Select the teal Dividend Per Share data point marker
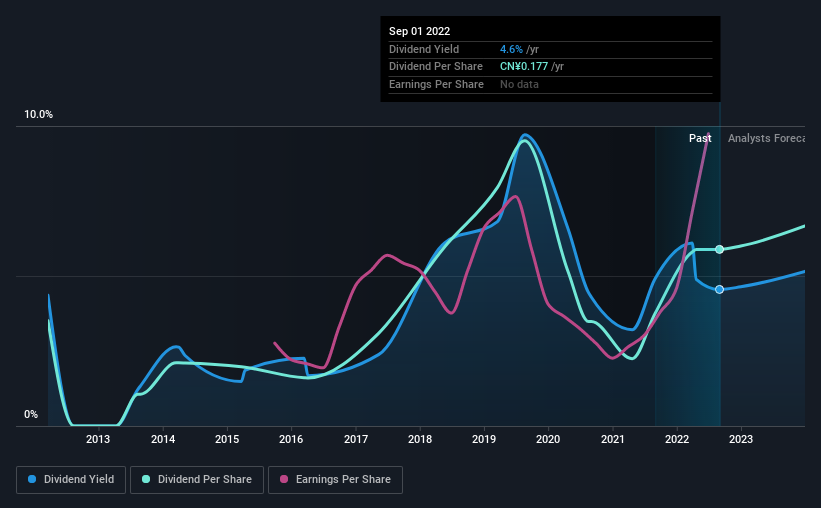The width and height of the screenshot is (821, 508). 719,249
